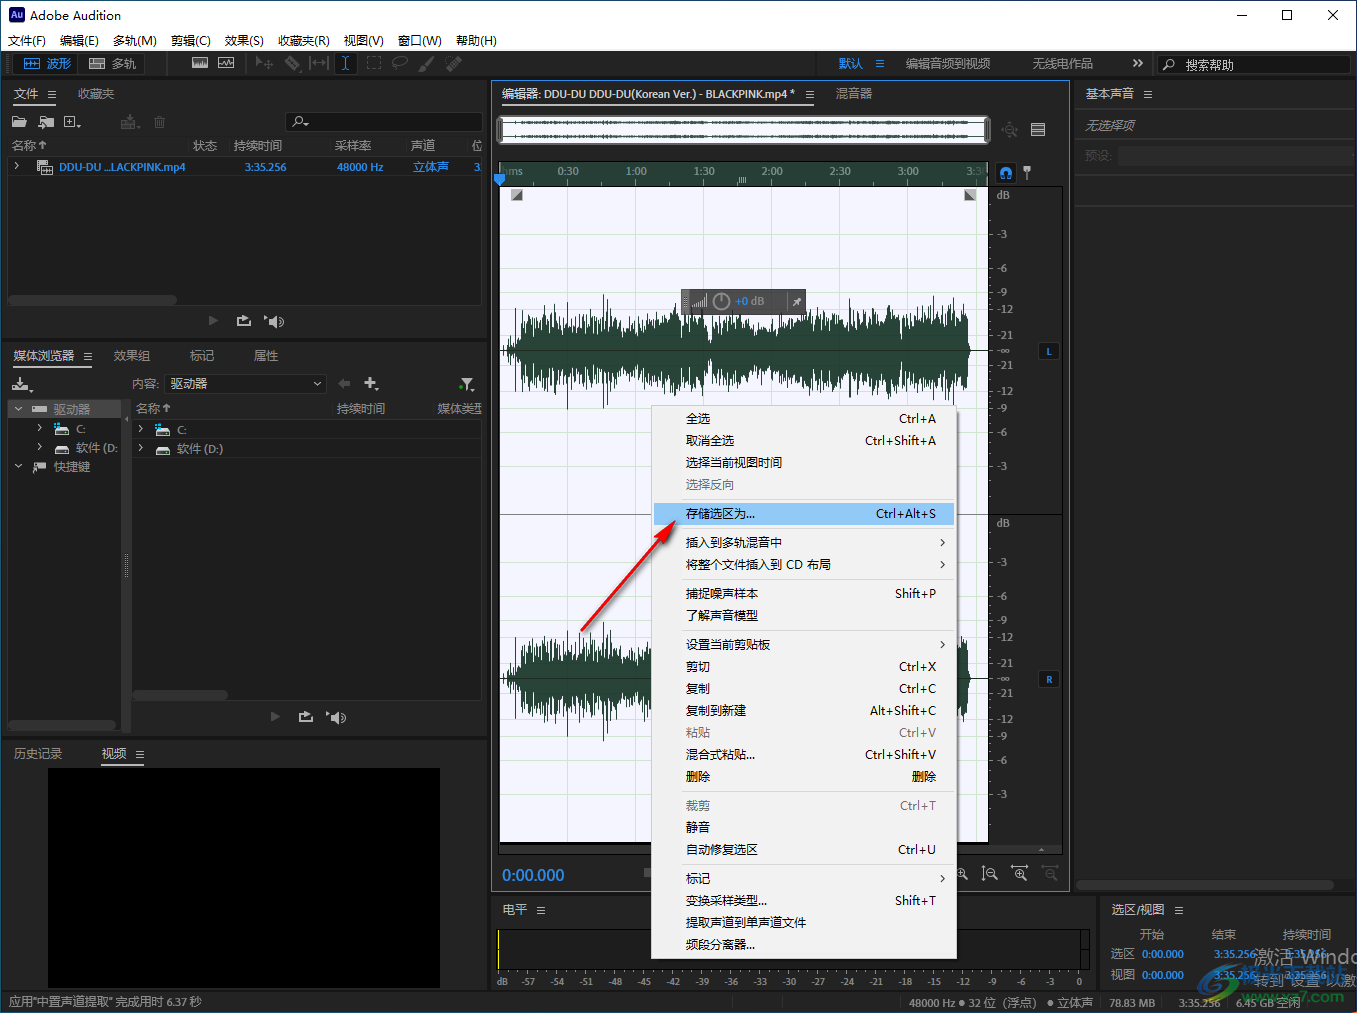Click the Open File folder icon
1357x1013 pixels.
coord(19,122)
